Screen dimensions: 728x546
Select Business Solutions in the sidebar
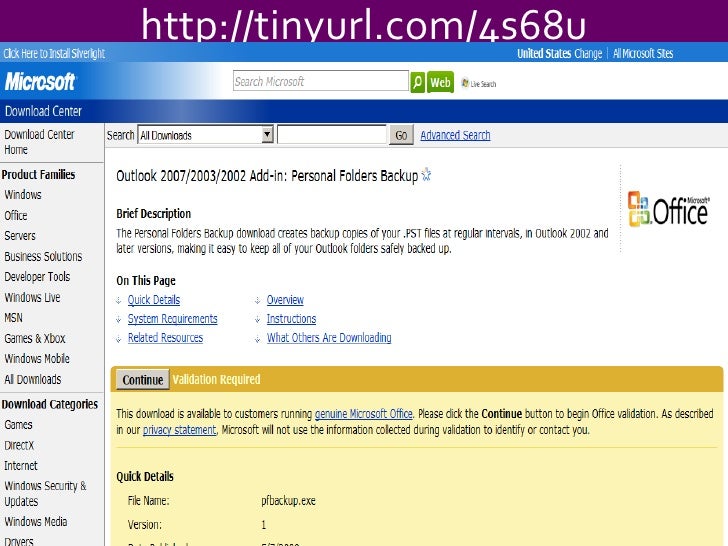tap(43, 256)
